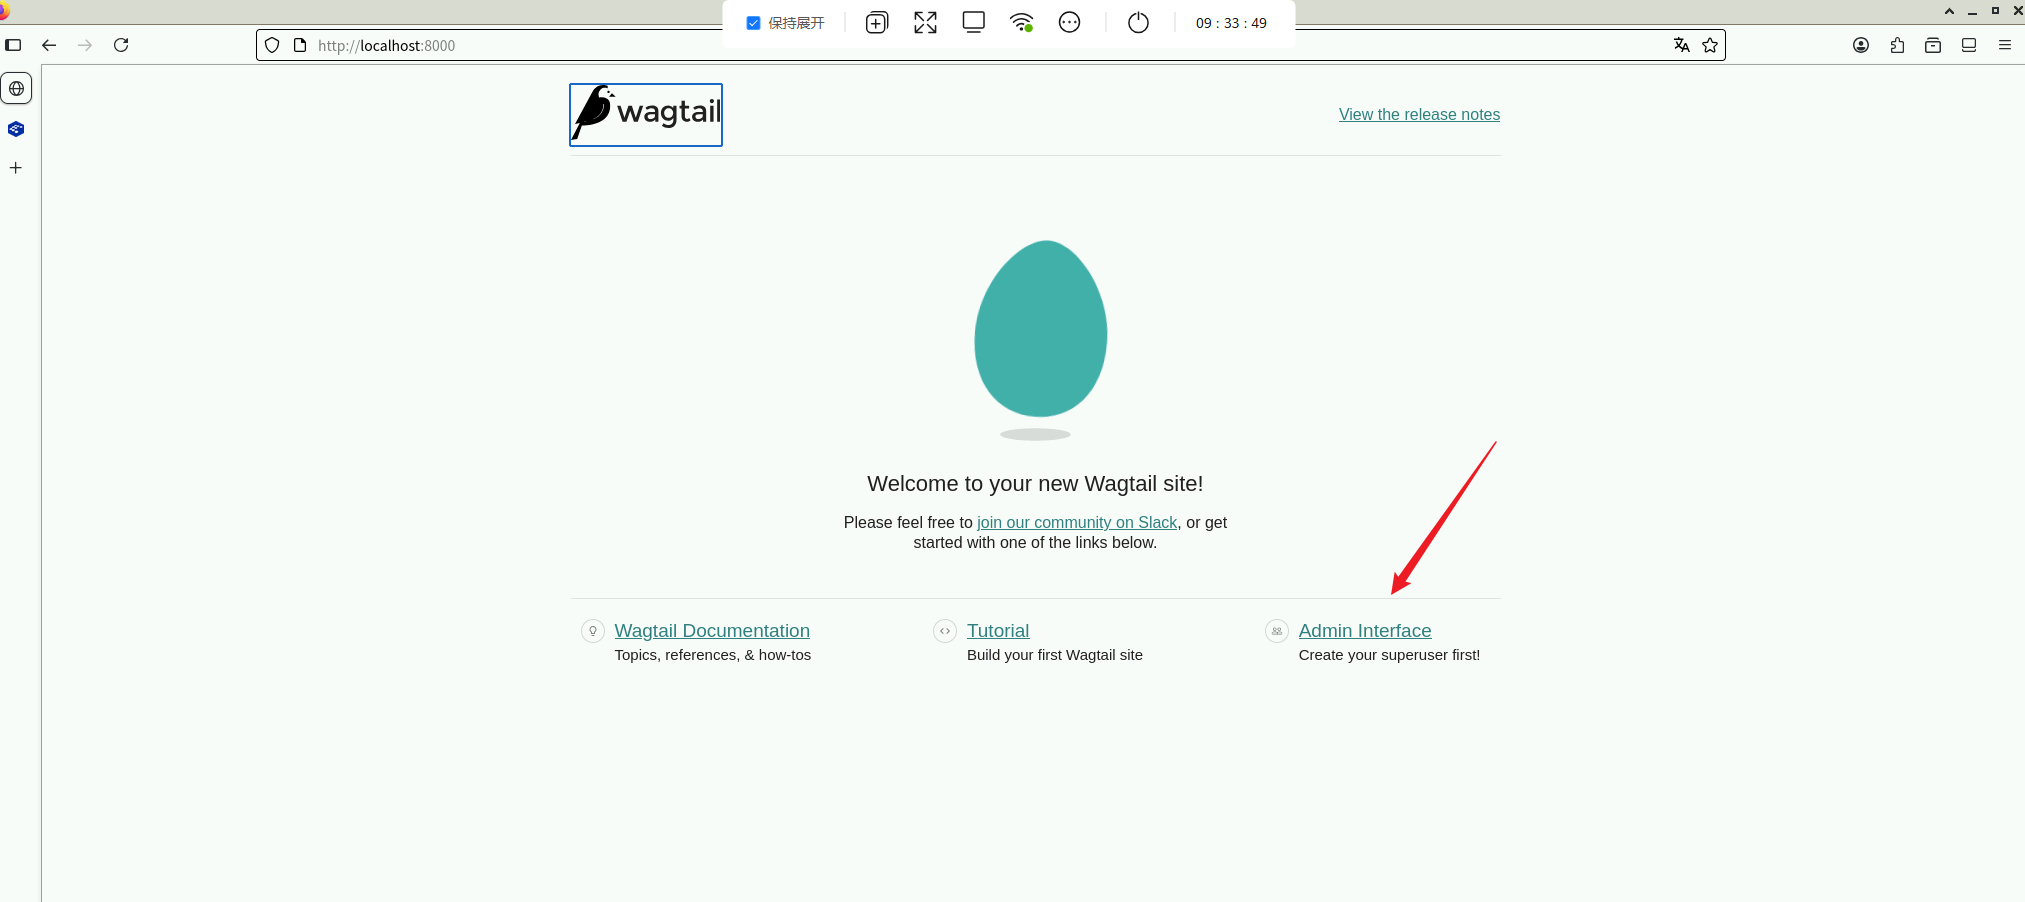Click the code icon beside Tutorial
The height and width of the screenshot is (902, 2025).
(x=945, y=631)
